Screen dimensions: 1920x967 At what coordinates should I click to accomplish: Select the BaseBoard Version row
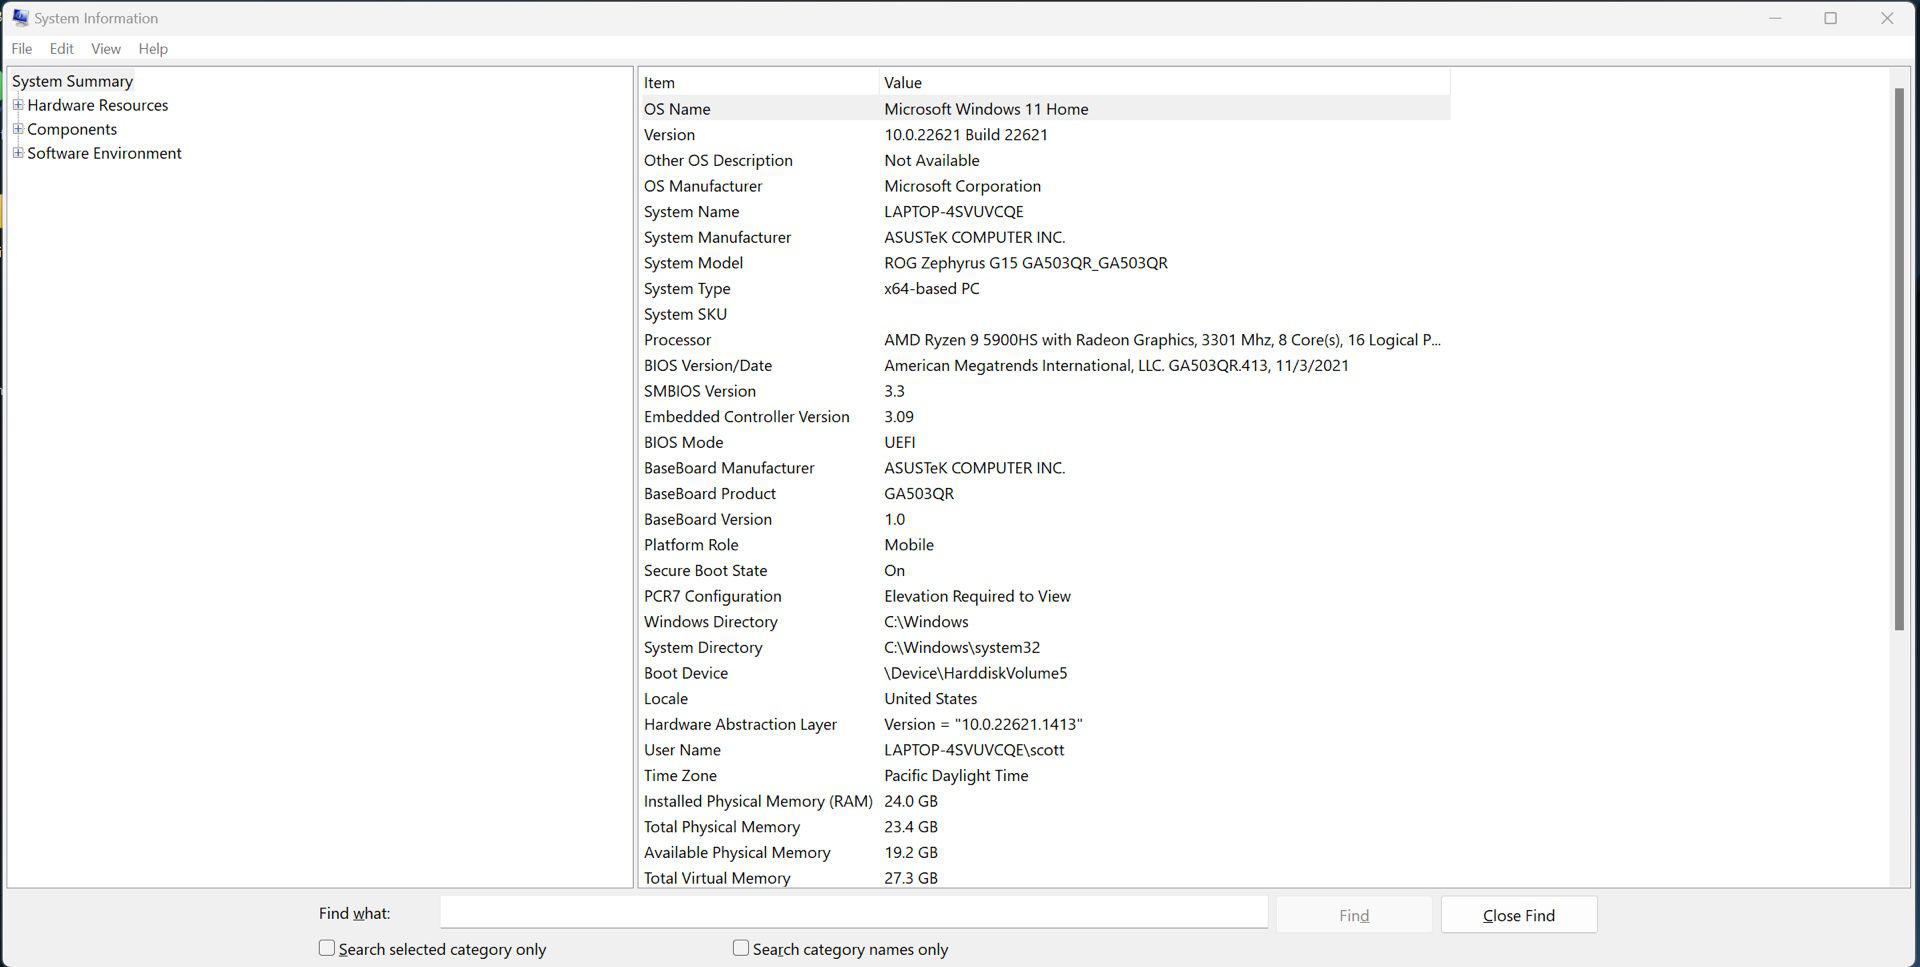[1044, 519]
